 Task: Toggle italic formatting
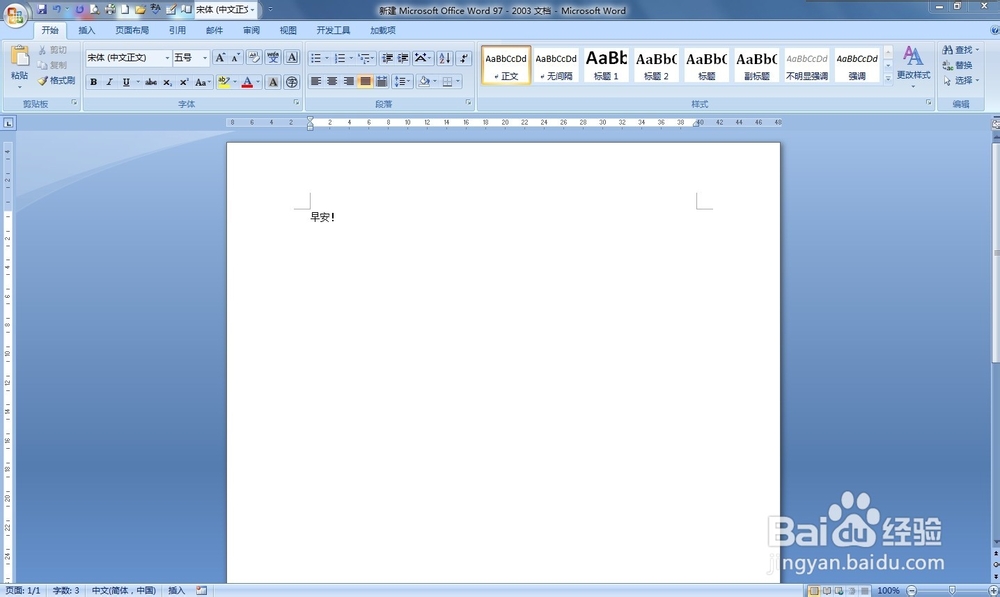(x=110, y=82)
